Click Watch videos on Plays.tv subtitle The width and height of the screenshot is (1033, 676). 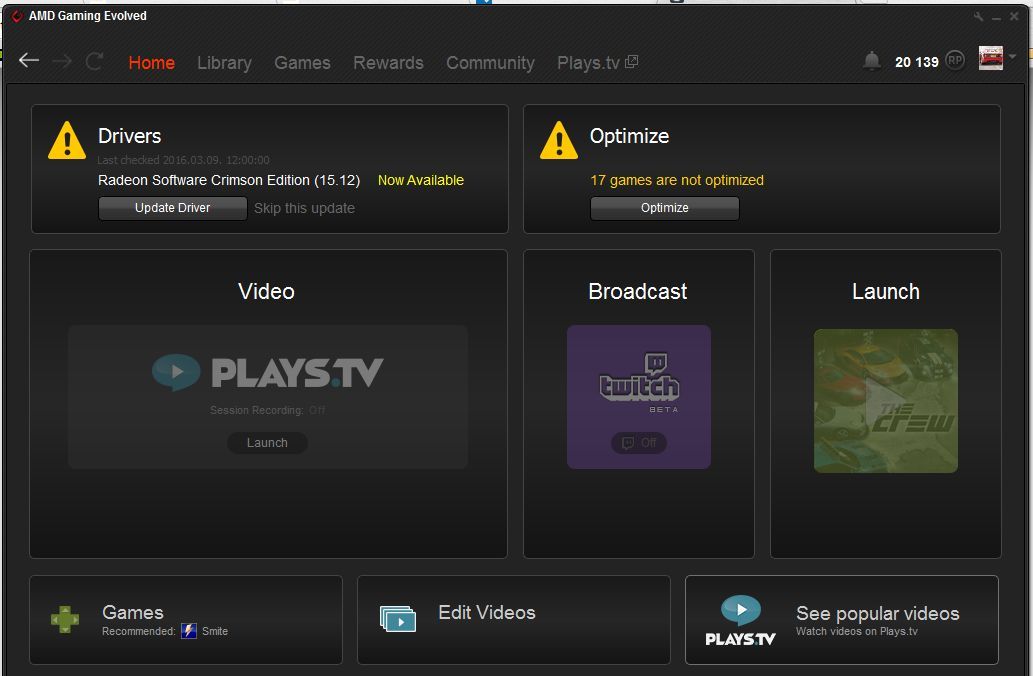(856, 631)
